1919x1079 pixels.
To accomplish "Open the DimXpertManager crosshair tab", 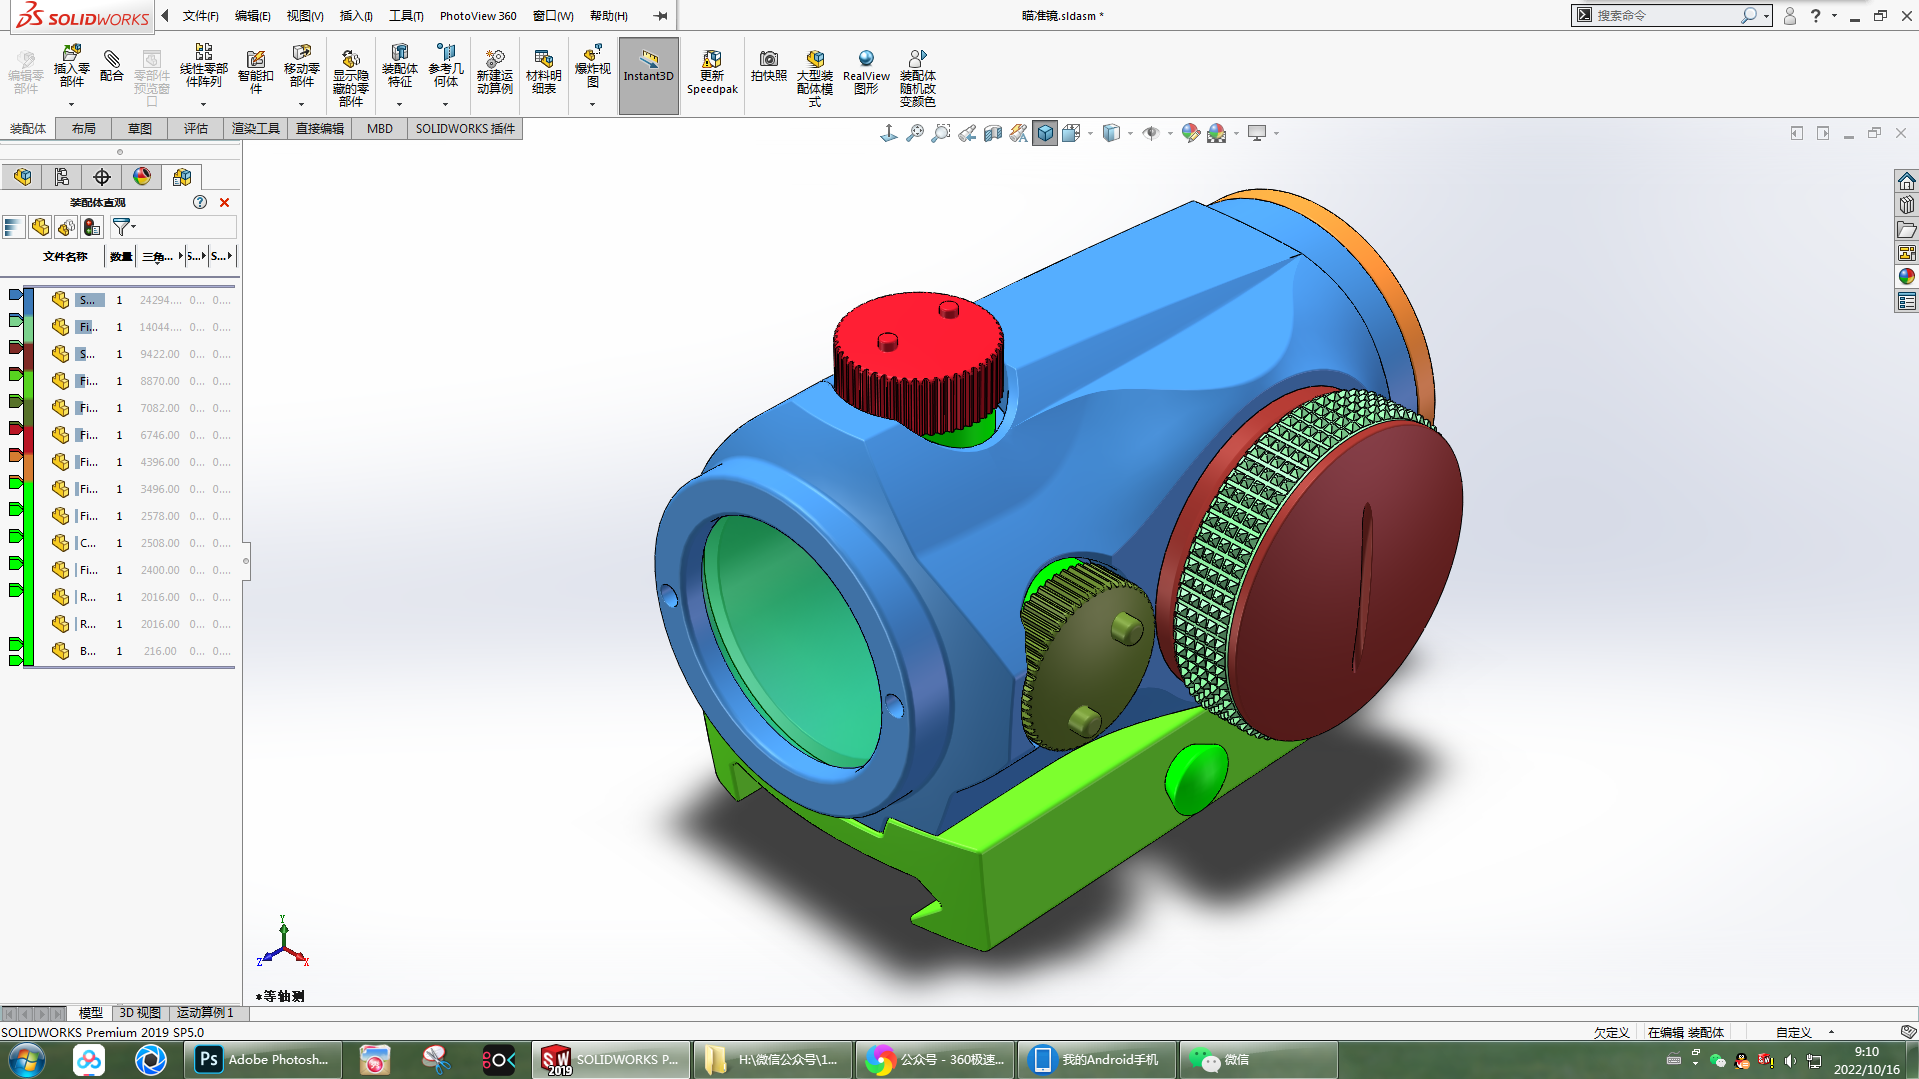I will 102,177.
